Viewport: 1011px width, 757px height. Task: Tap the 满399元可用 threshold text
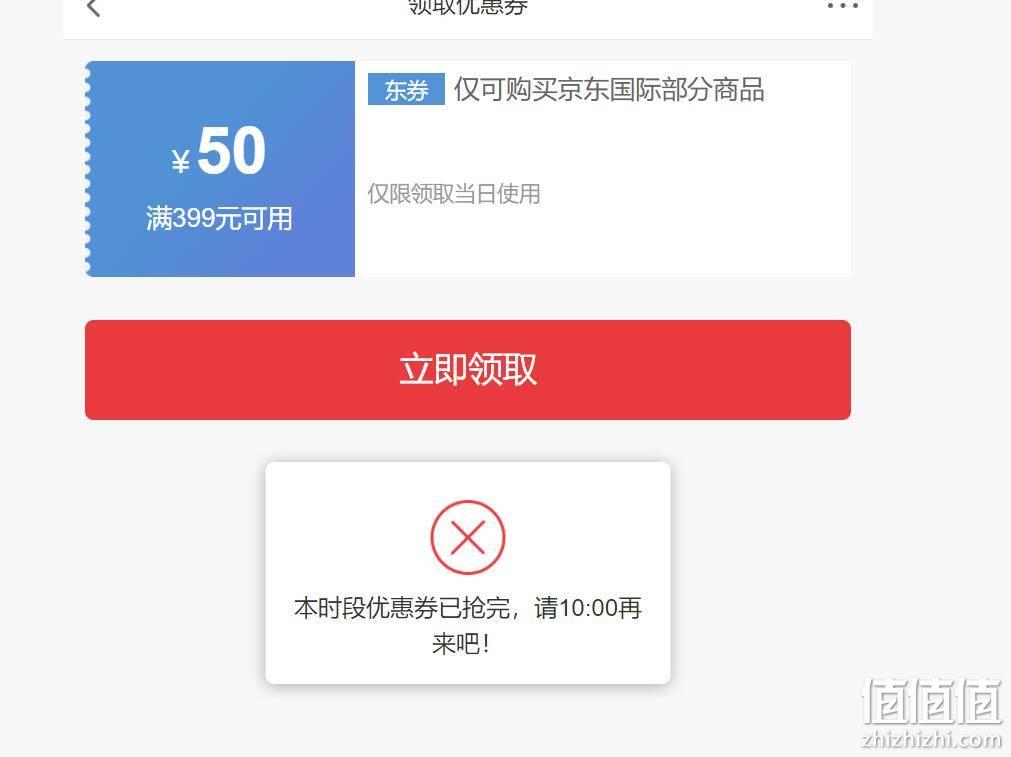219,218
